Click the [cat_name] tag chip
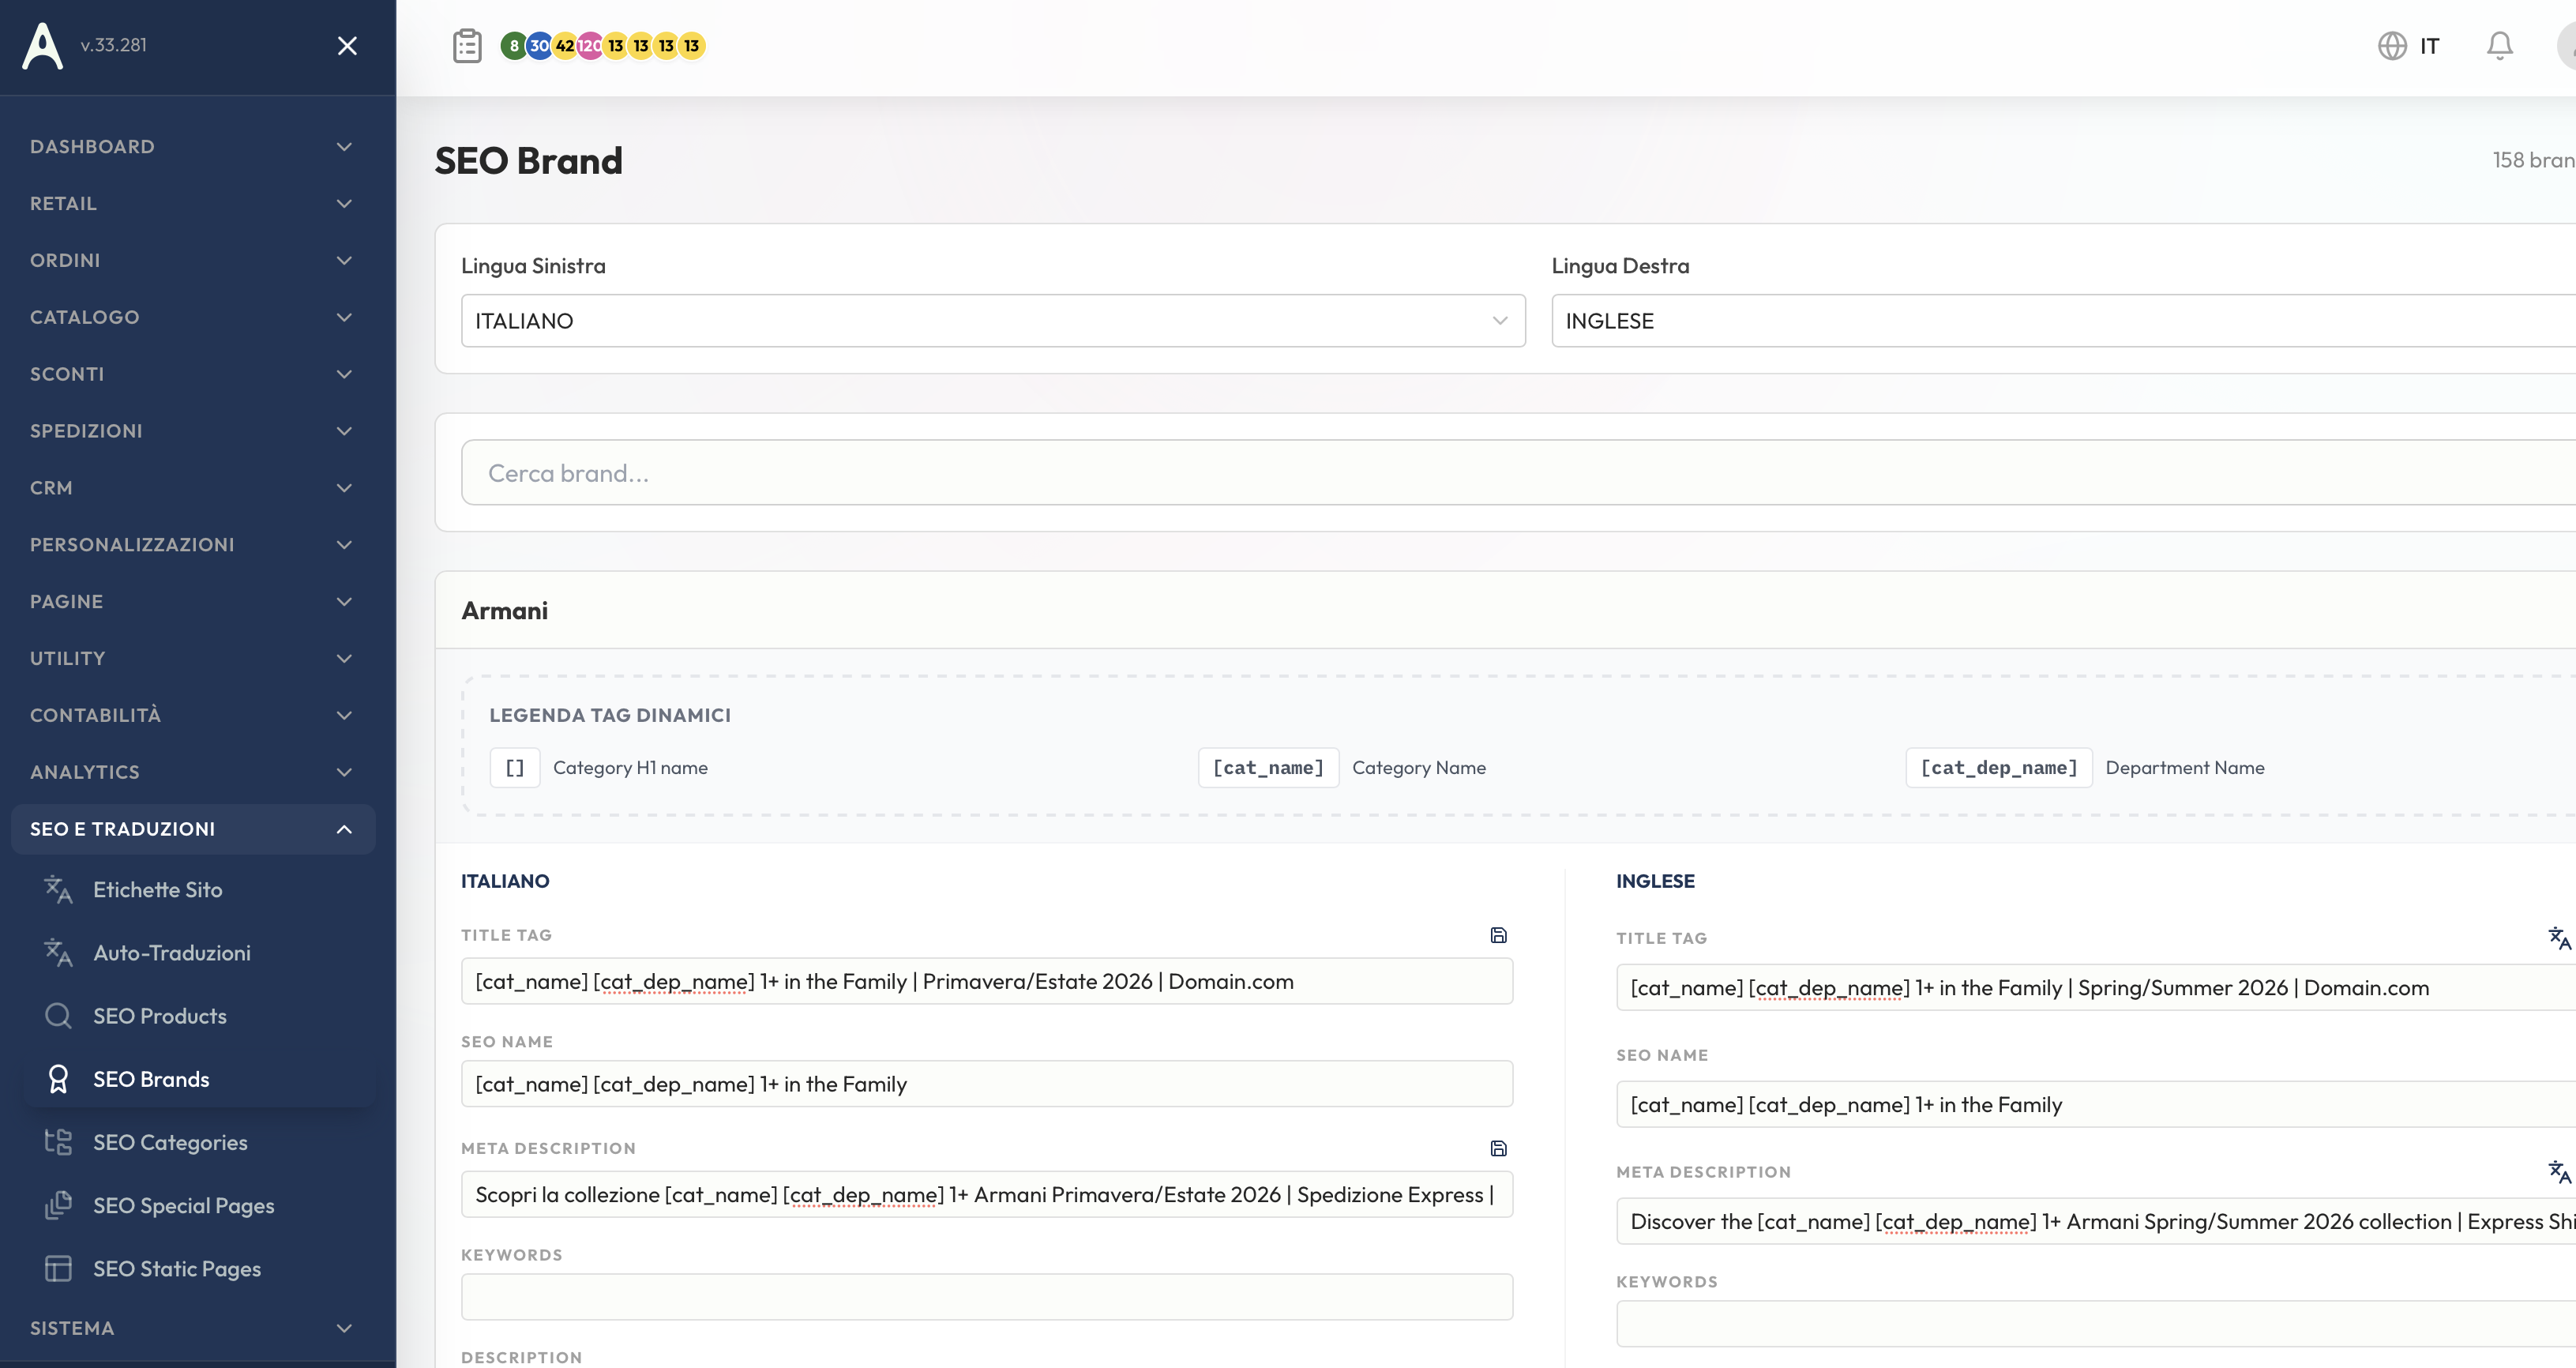 [x=1268, y=768]
